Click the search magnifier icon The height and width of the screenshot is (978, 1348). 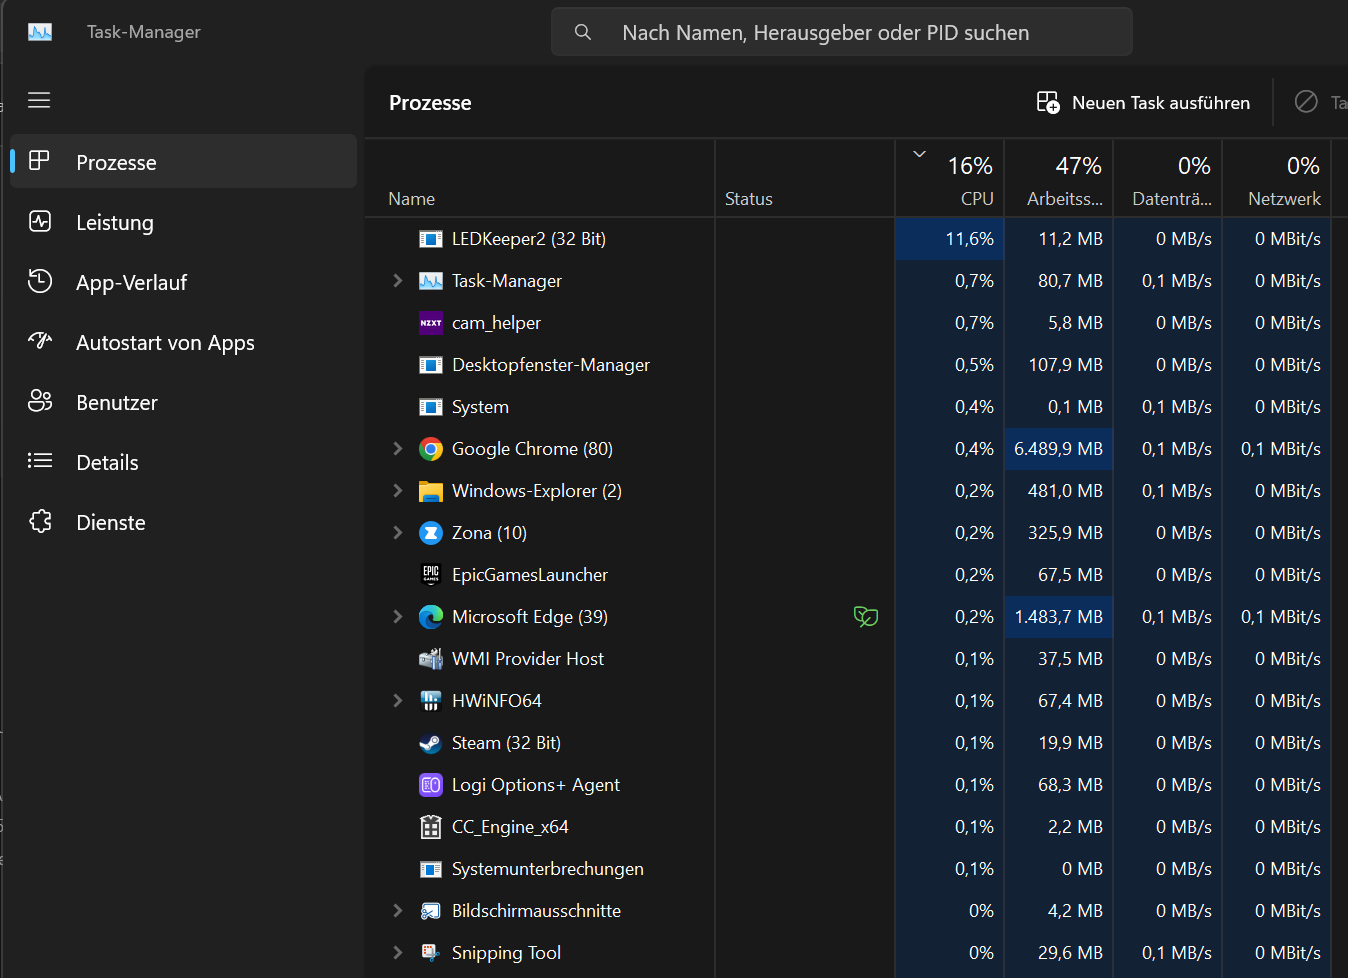click(583, 32)
